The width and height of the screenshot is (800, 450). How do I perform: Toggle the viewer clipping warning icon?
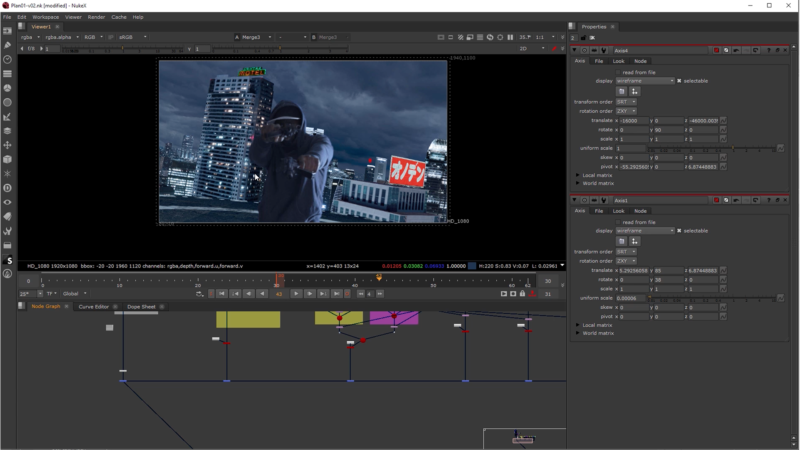[x=461, y=37]
